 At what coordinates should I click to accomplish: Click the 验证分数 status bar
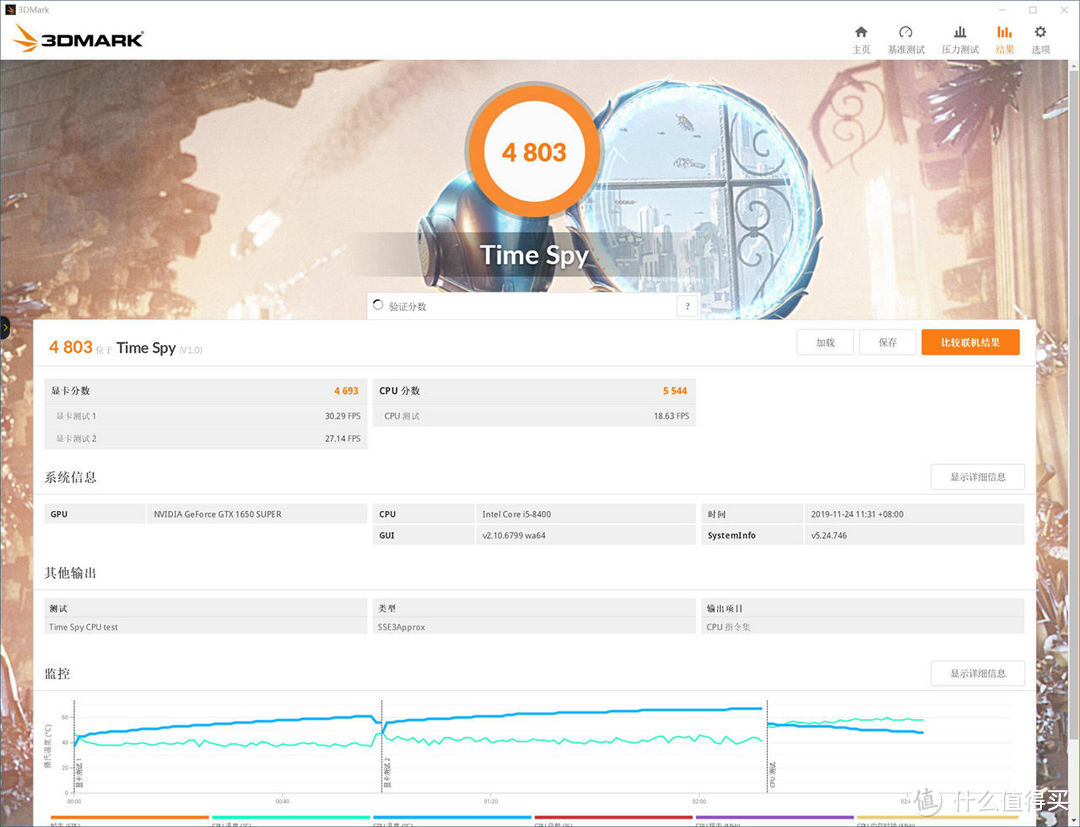point(534,306)
